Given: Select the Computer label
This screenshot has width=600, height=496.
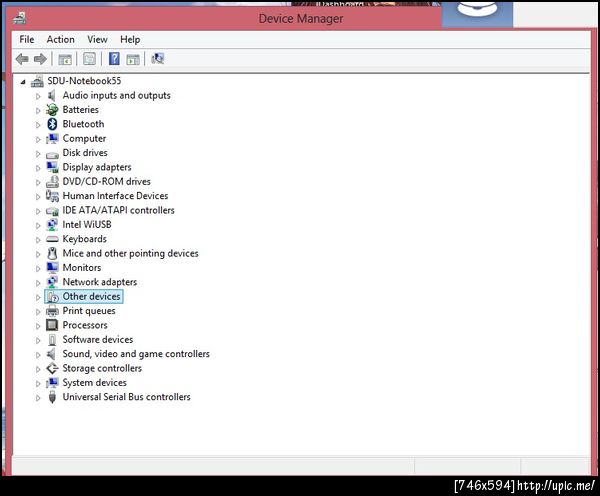Looking at the screenshot, I should [84, 139].
